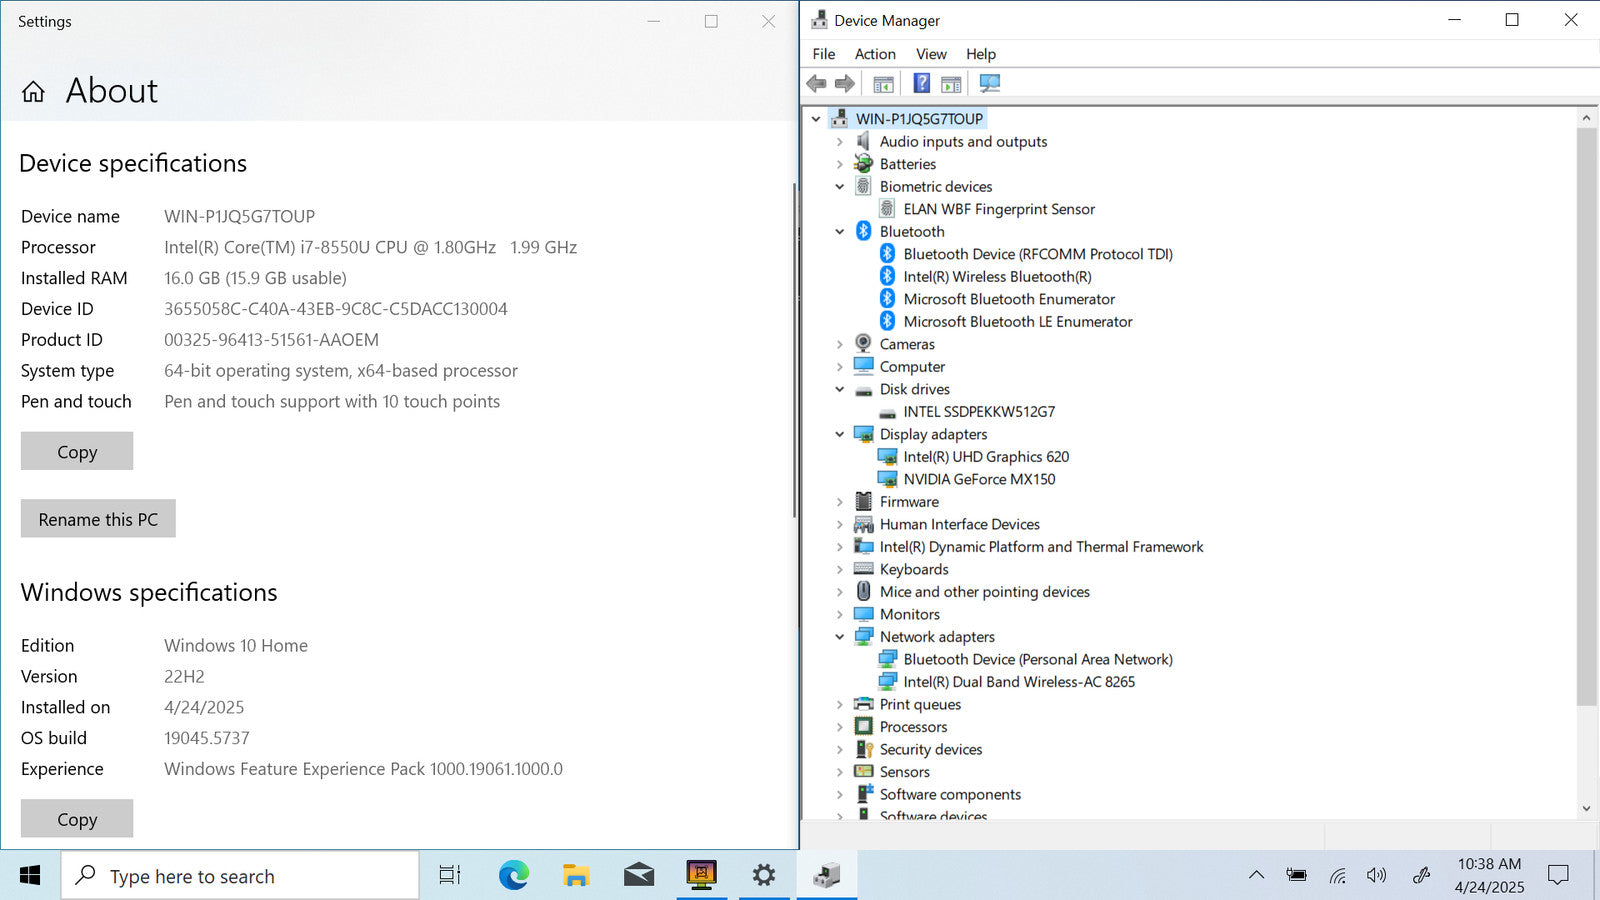Launch Microsoft Edge from the taskbar

[x=514, y=876]
